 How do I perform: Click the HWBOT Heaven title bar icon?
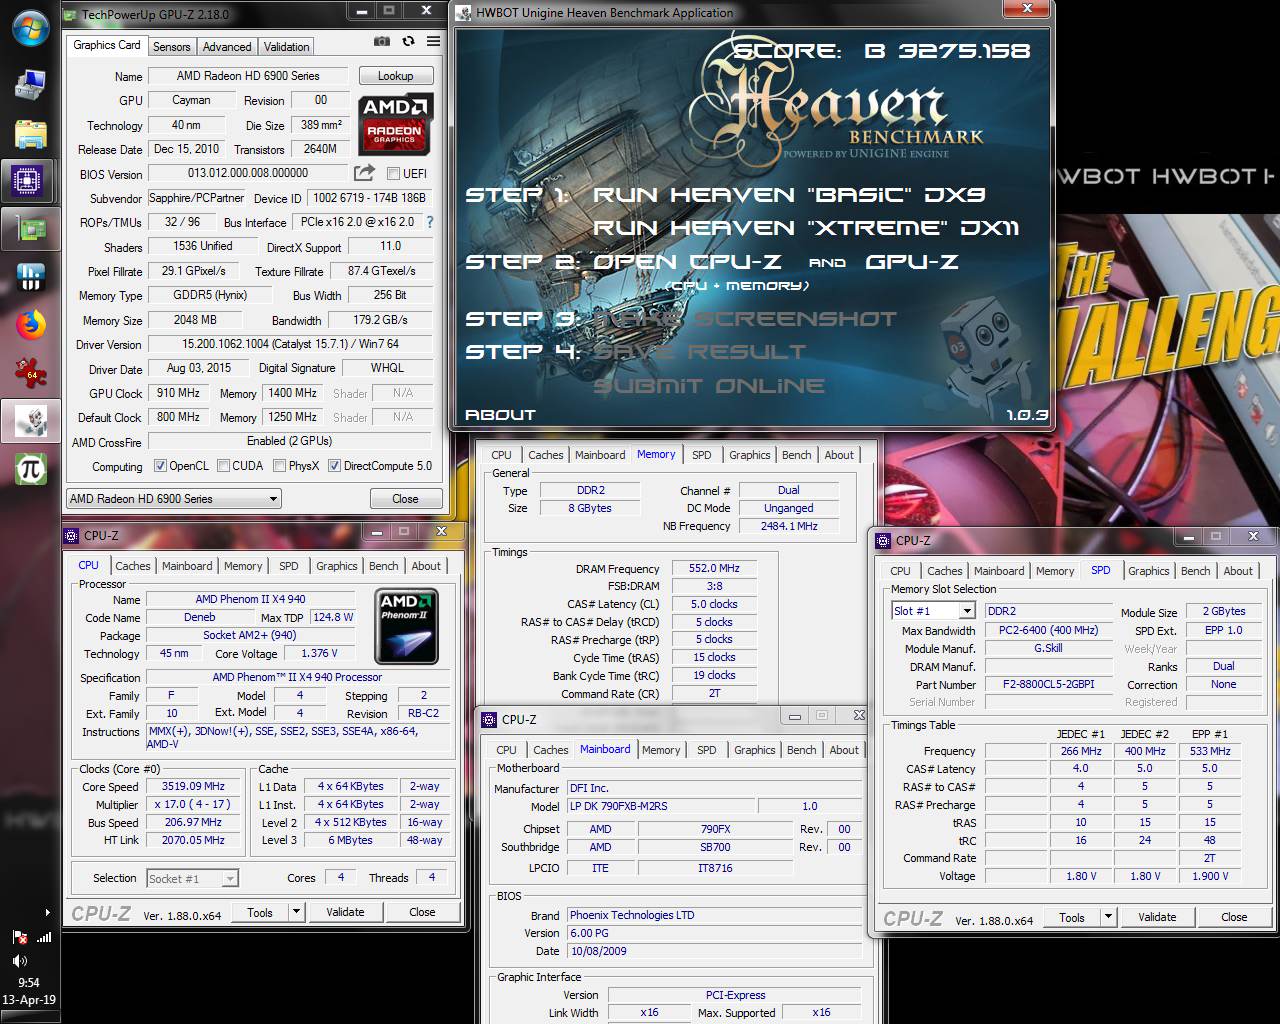coord(464,13)
